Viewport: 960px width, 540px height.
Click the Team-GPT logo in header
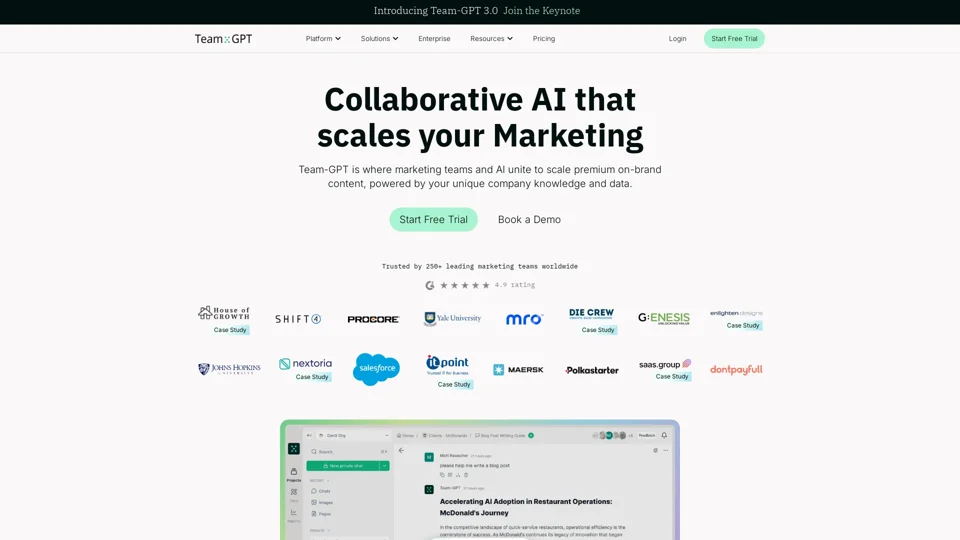point(223,39)
